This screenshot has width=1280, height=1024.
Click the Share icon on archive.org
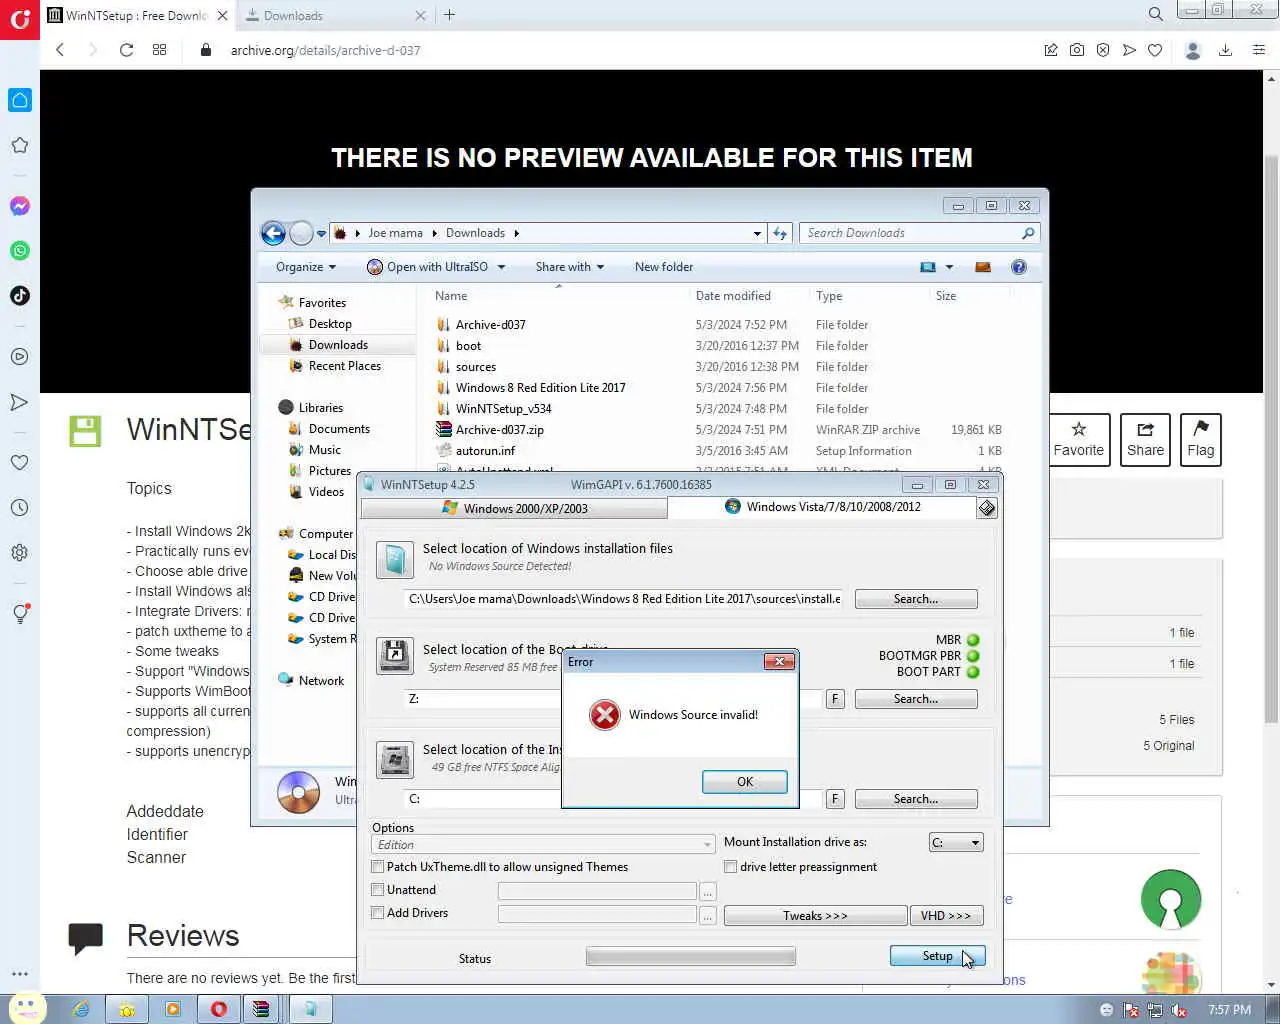point(1145,439)
